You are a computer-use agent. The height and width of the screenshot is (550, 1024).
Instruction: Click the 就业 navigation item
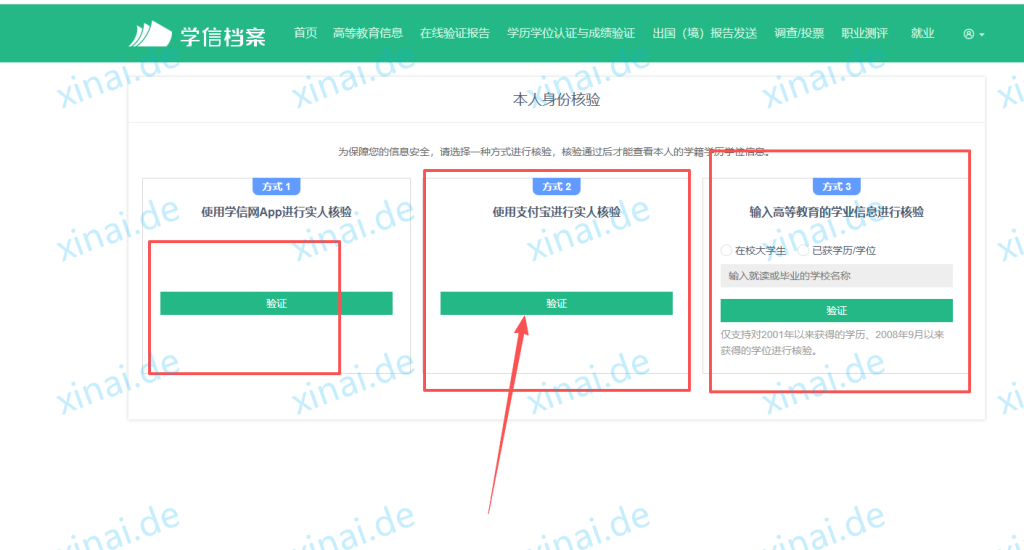click(922, 33)
